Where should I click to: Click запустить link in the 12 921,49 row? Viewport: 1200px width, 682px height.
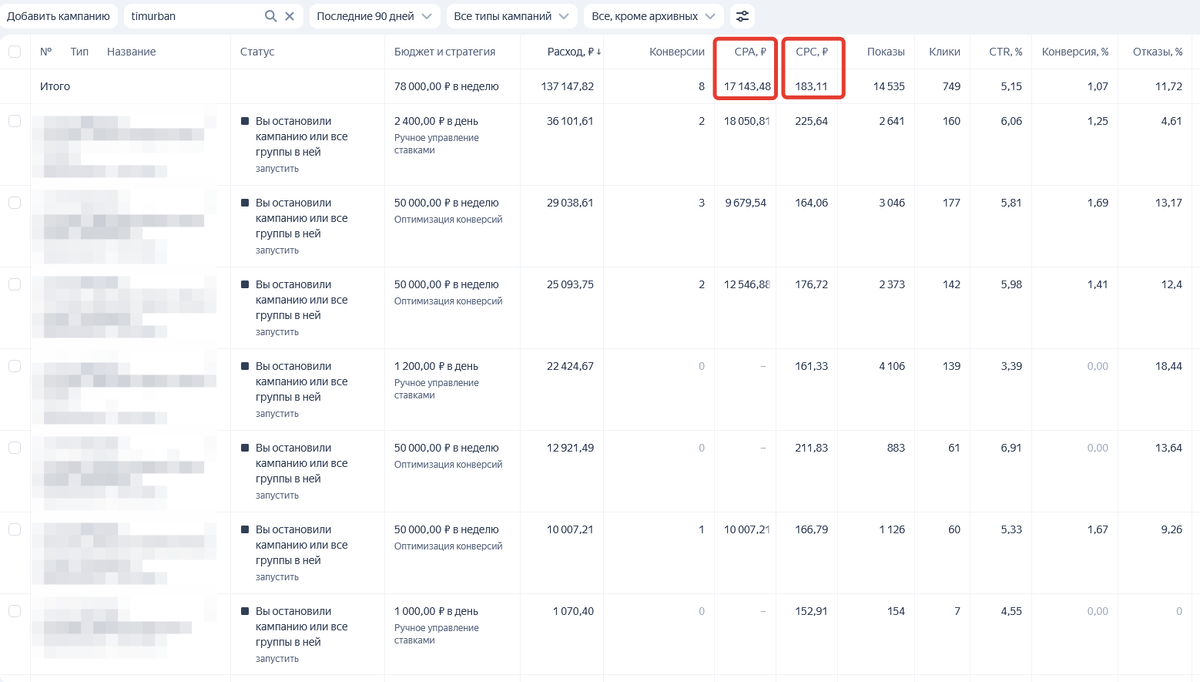[277, 496]
